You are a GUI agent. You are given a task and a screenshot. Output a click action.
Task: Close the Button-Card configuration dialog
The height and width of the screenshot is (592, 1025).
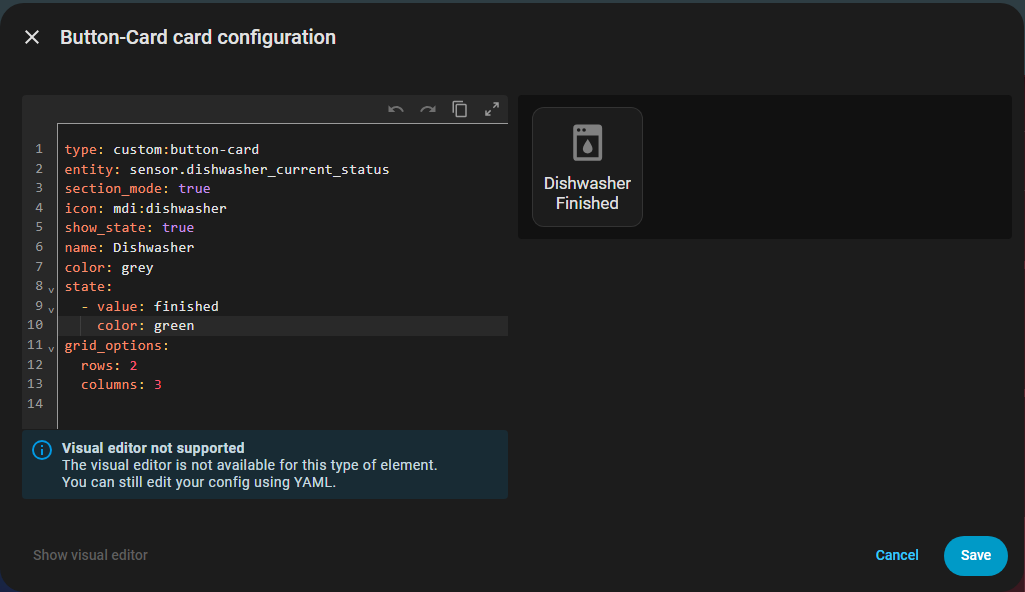pyautogui.click(x=32, y=38)
